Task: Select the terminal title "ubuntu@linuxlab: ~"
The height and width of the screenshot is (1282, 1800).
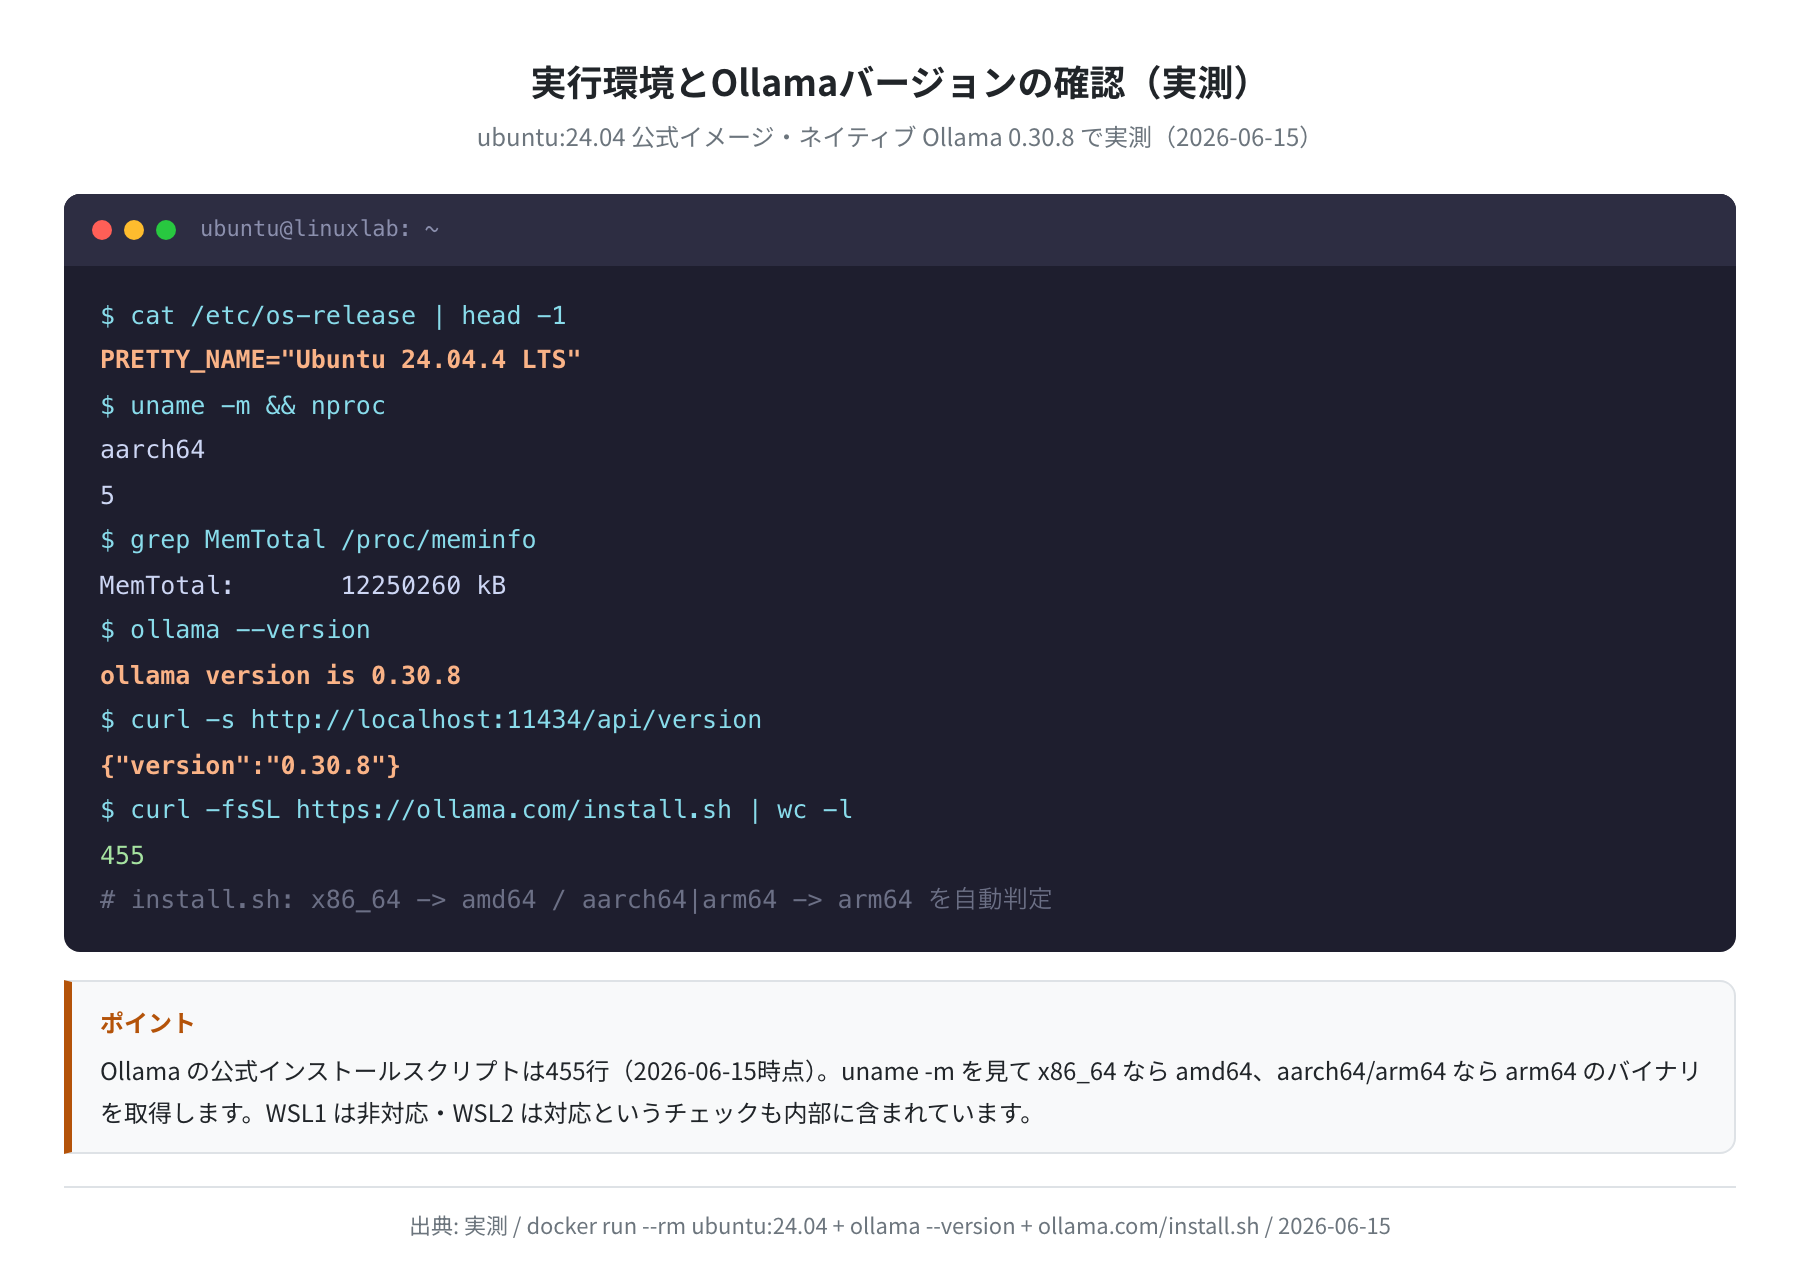Action: [320, 229]
